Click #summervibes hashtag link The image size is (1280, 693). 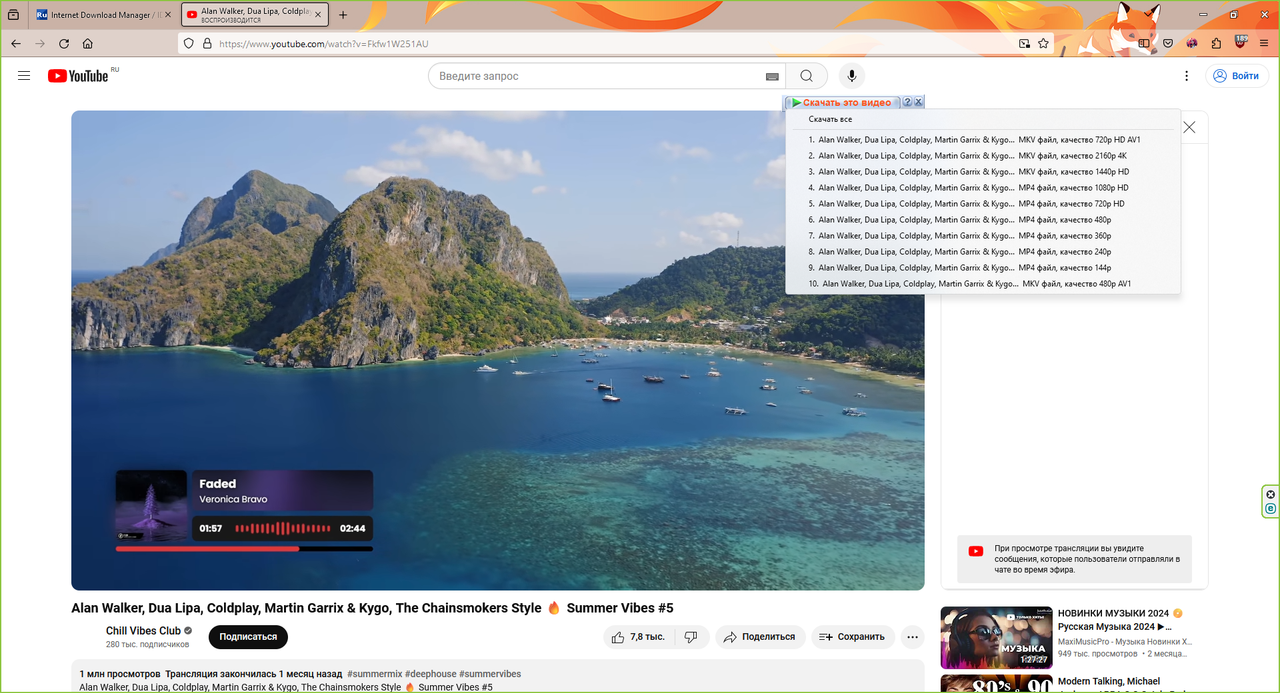(490, 674)
